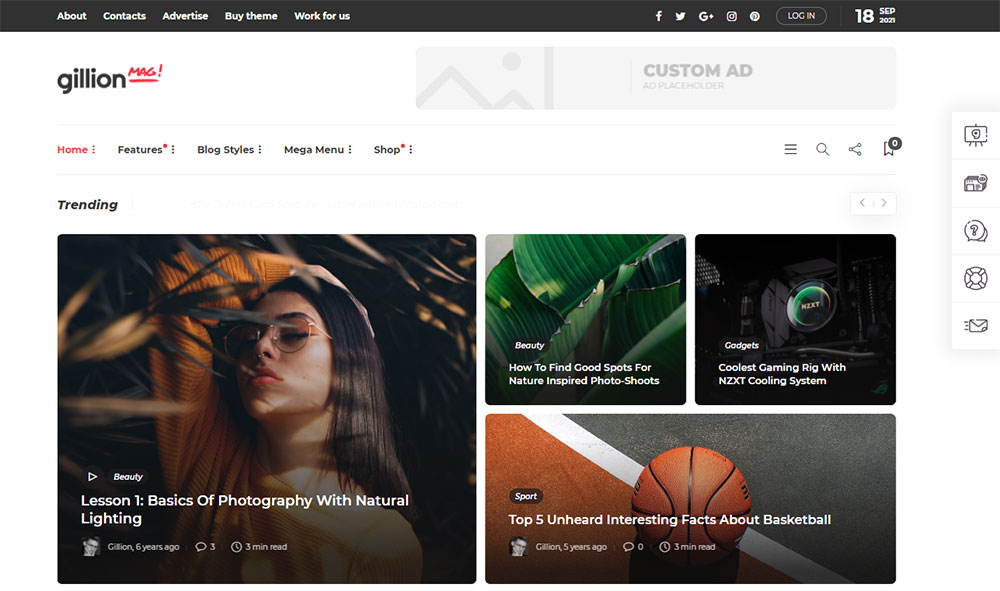Go to the Home menu item

[73, 149]
